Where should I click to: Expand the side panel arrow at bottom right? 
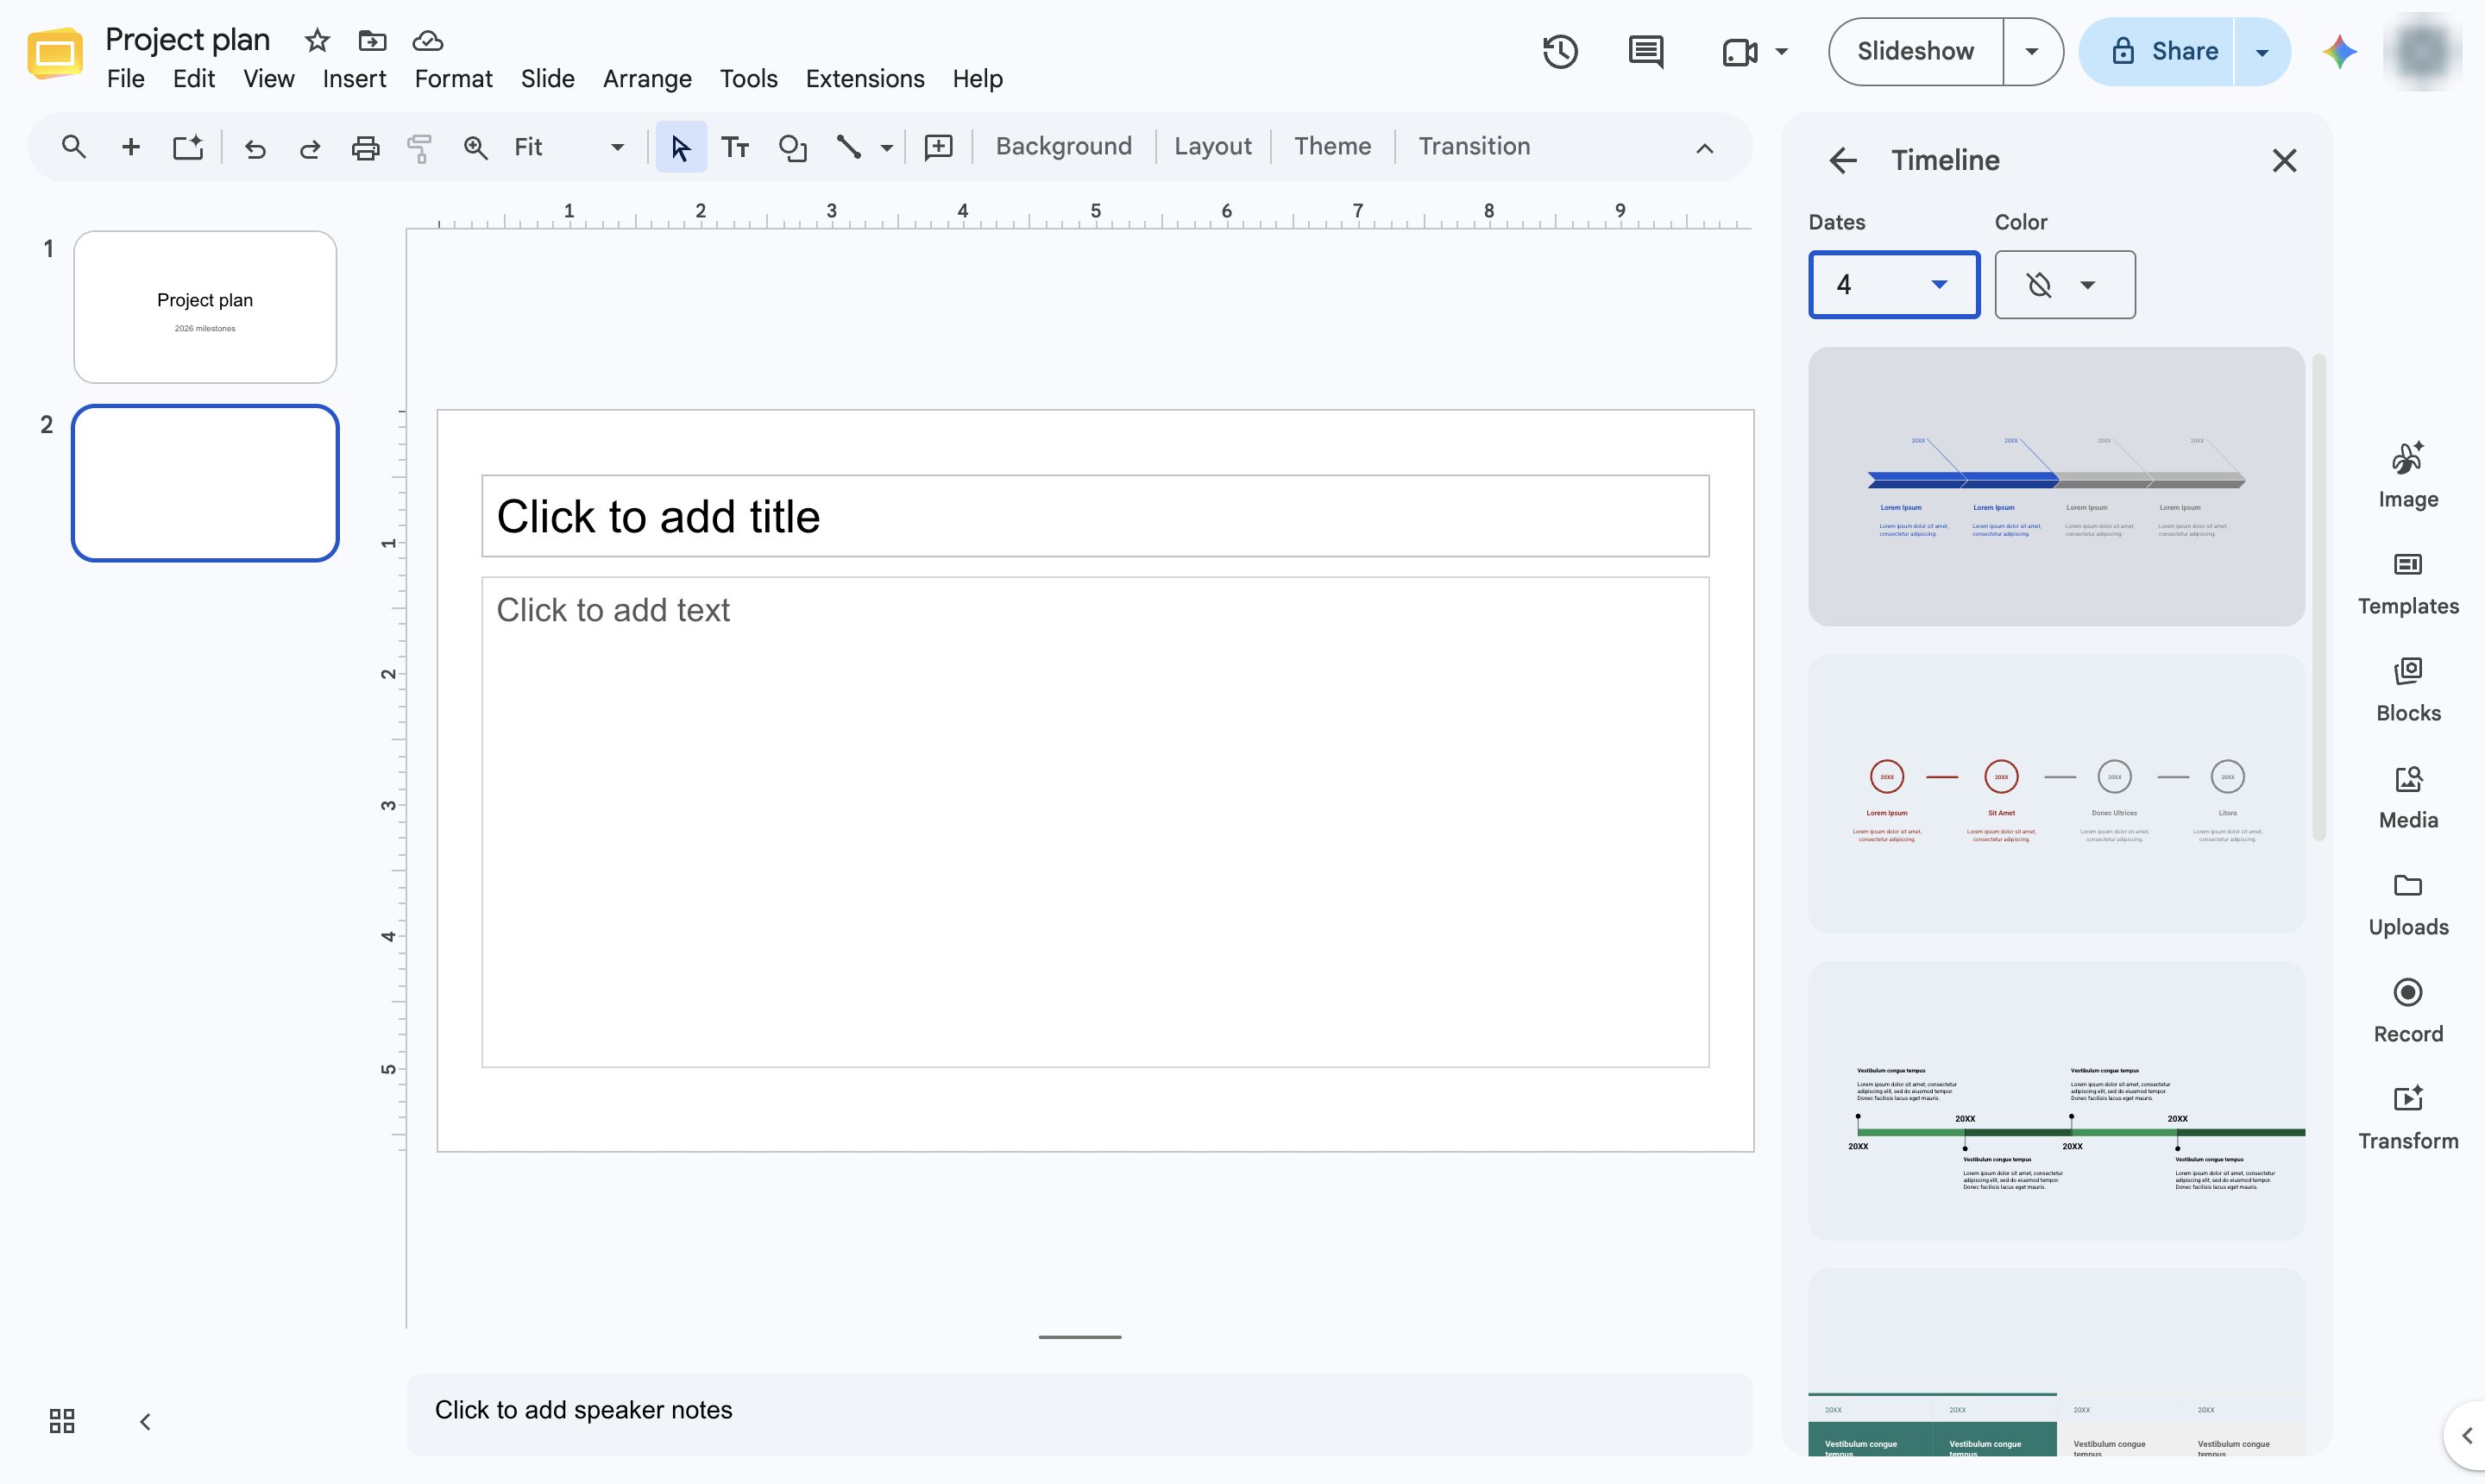pyautogui.click(x=2466, y=1435)
